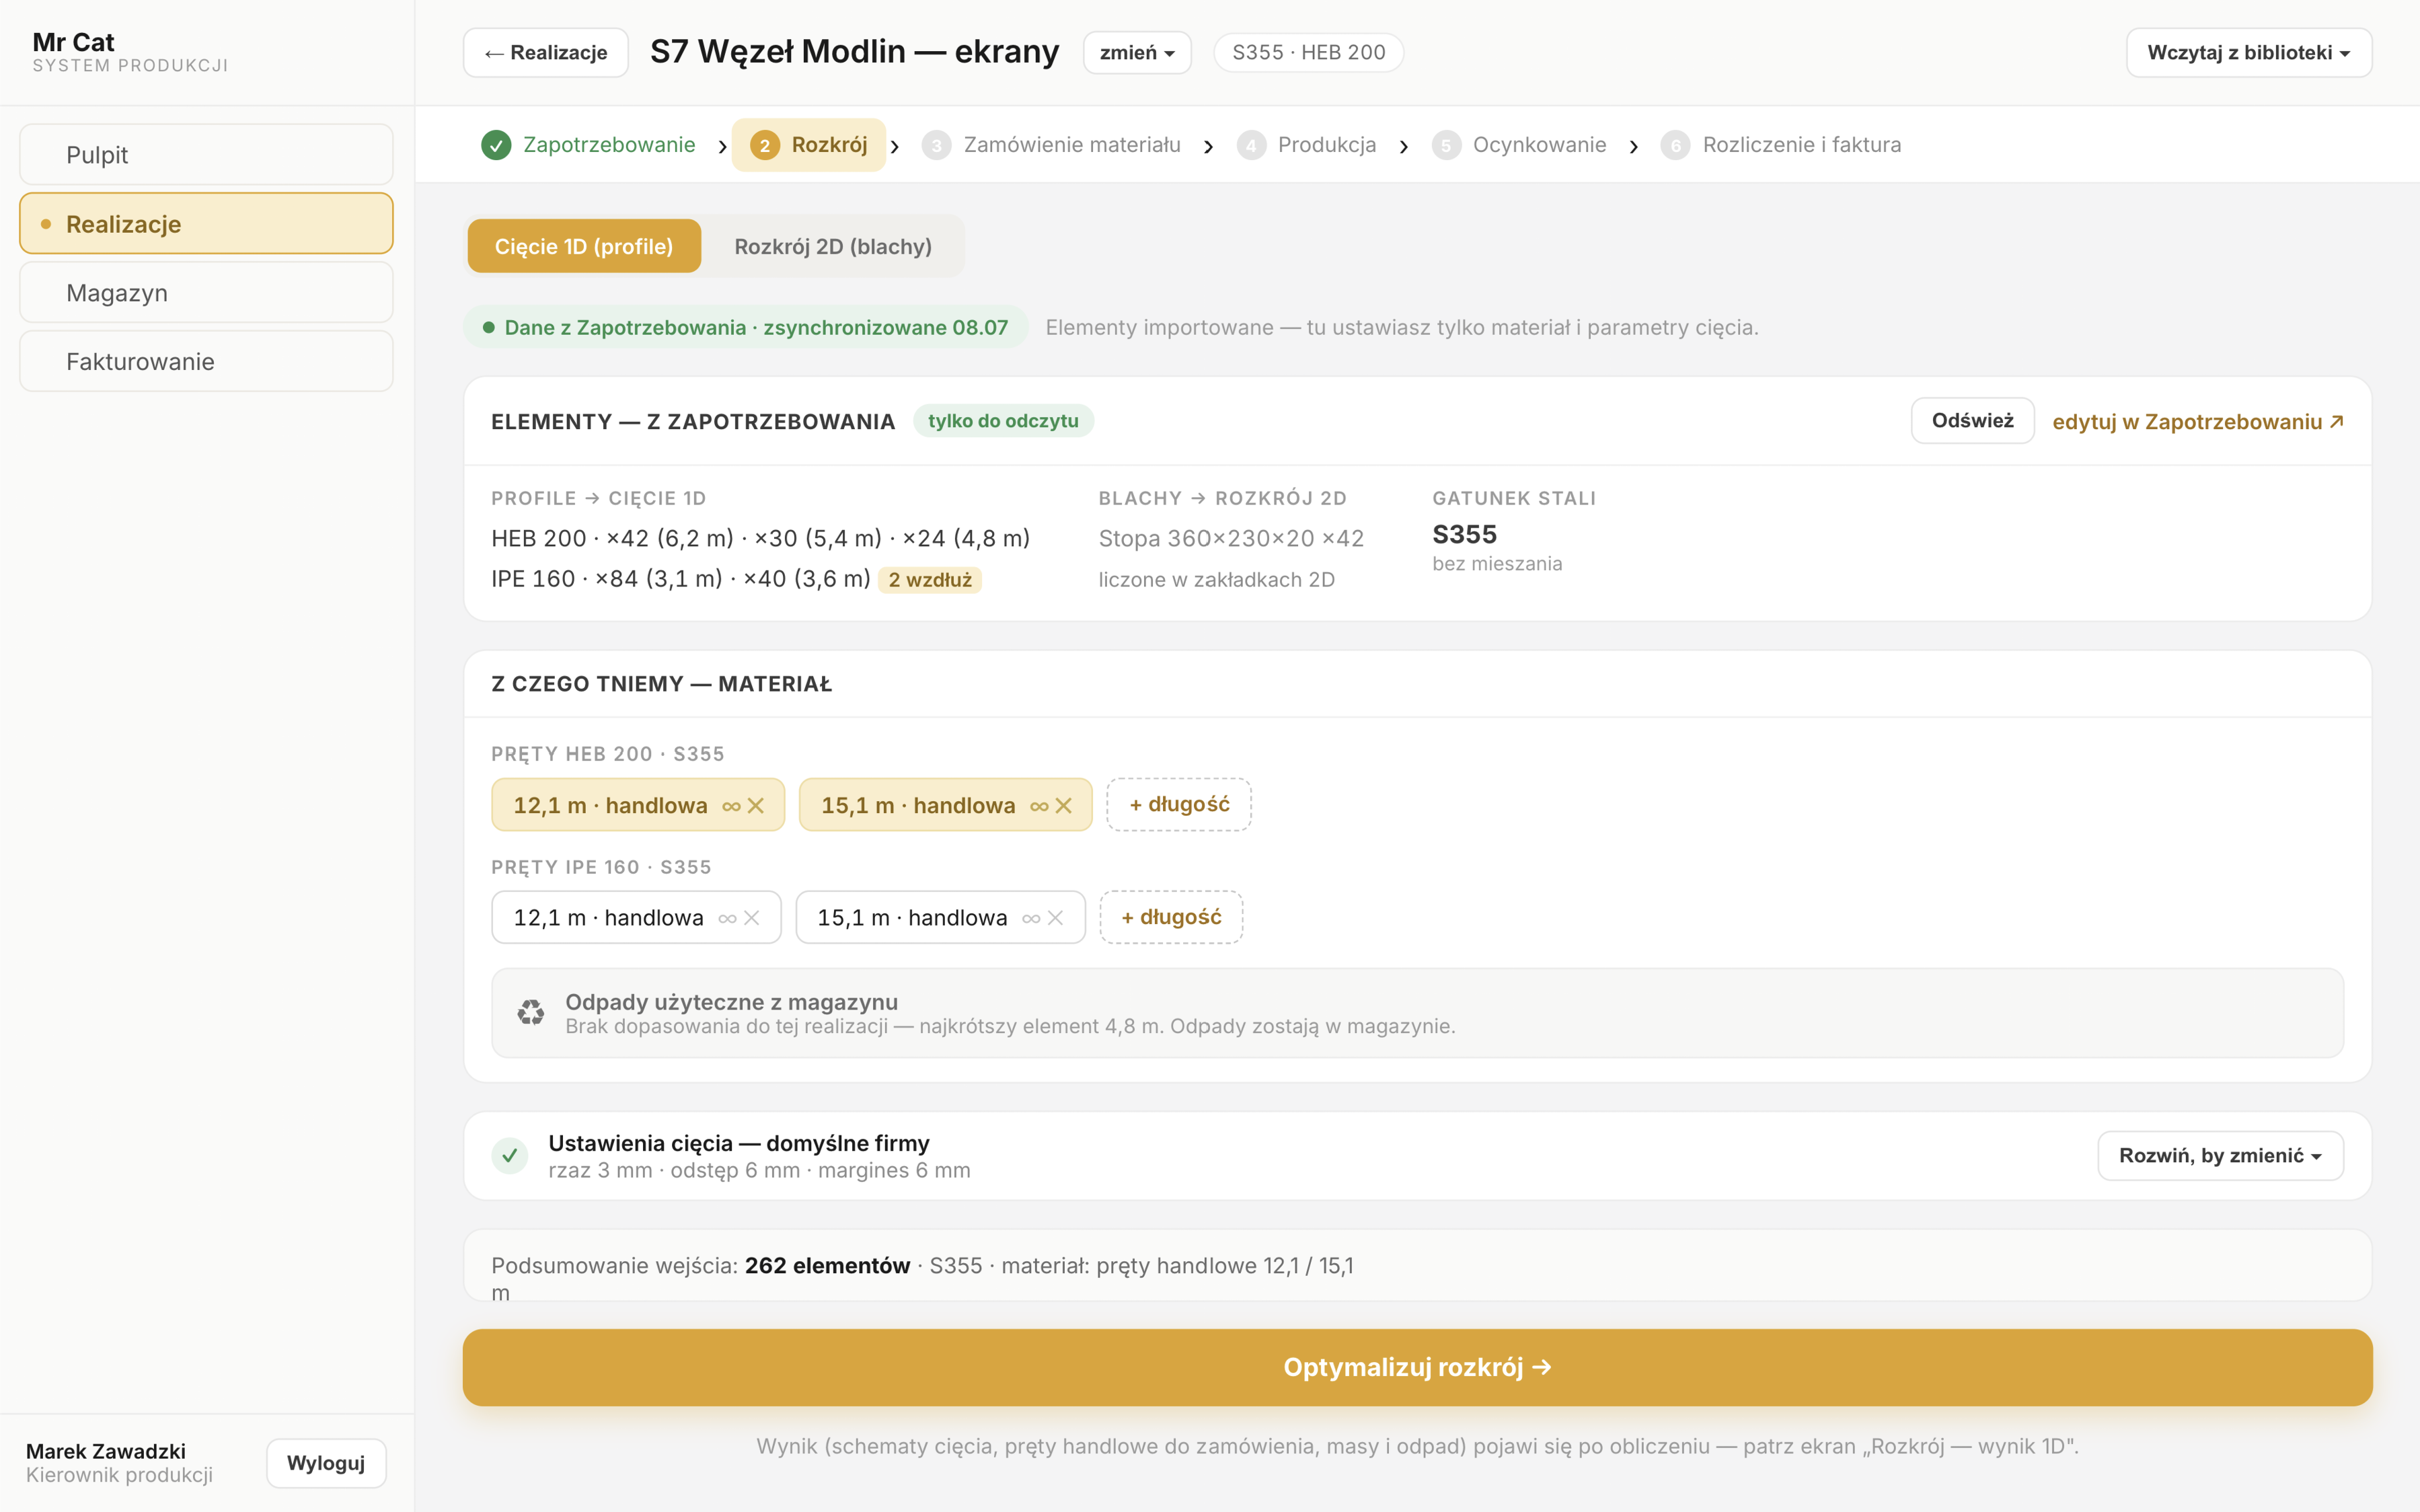Open Magazyn in the sidebar
Screen dimensions: 2420x1512
(206, 293)
